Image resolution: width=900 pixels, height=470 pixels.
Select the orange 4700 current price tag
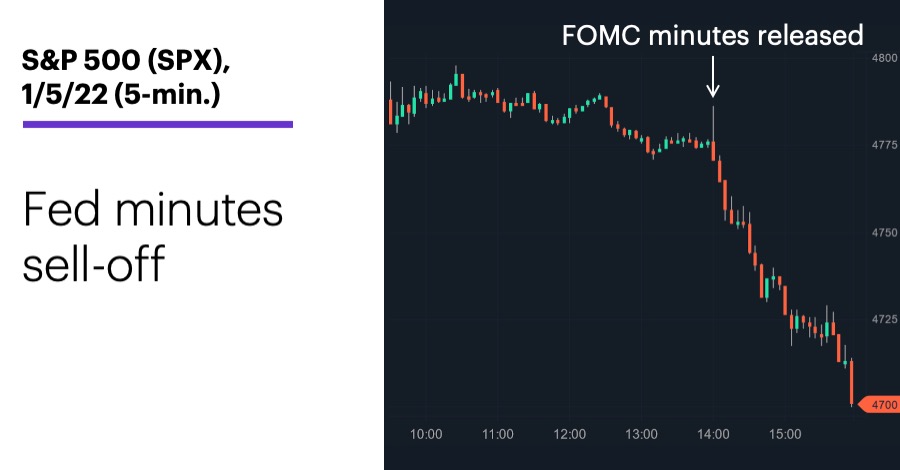tap(878, 405)
